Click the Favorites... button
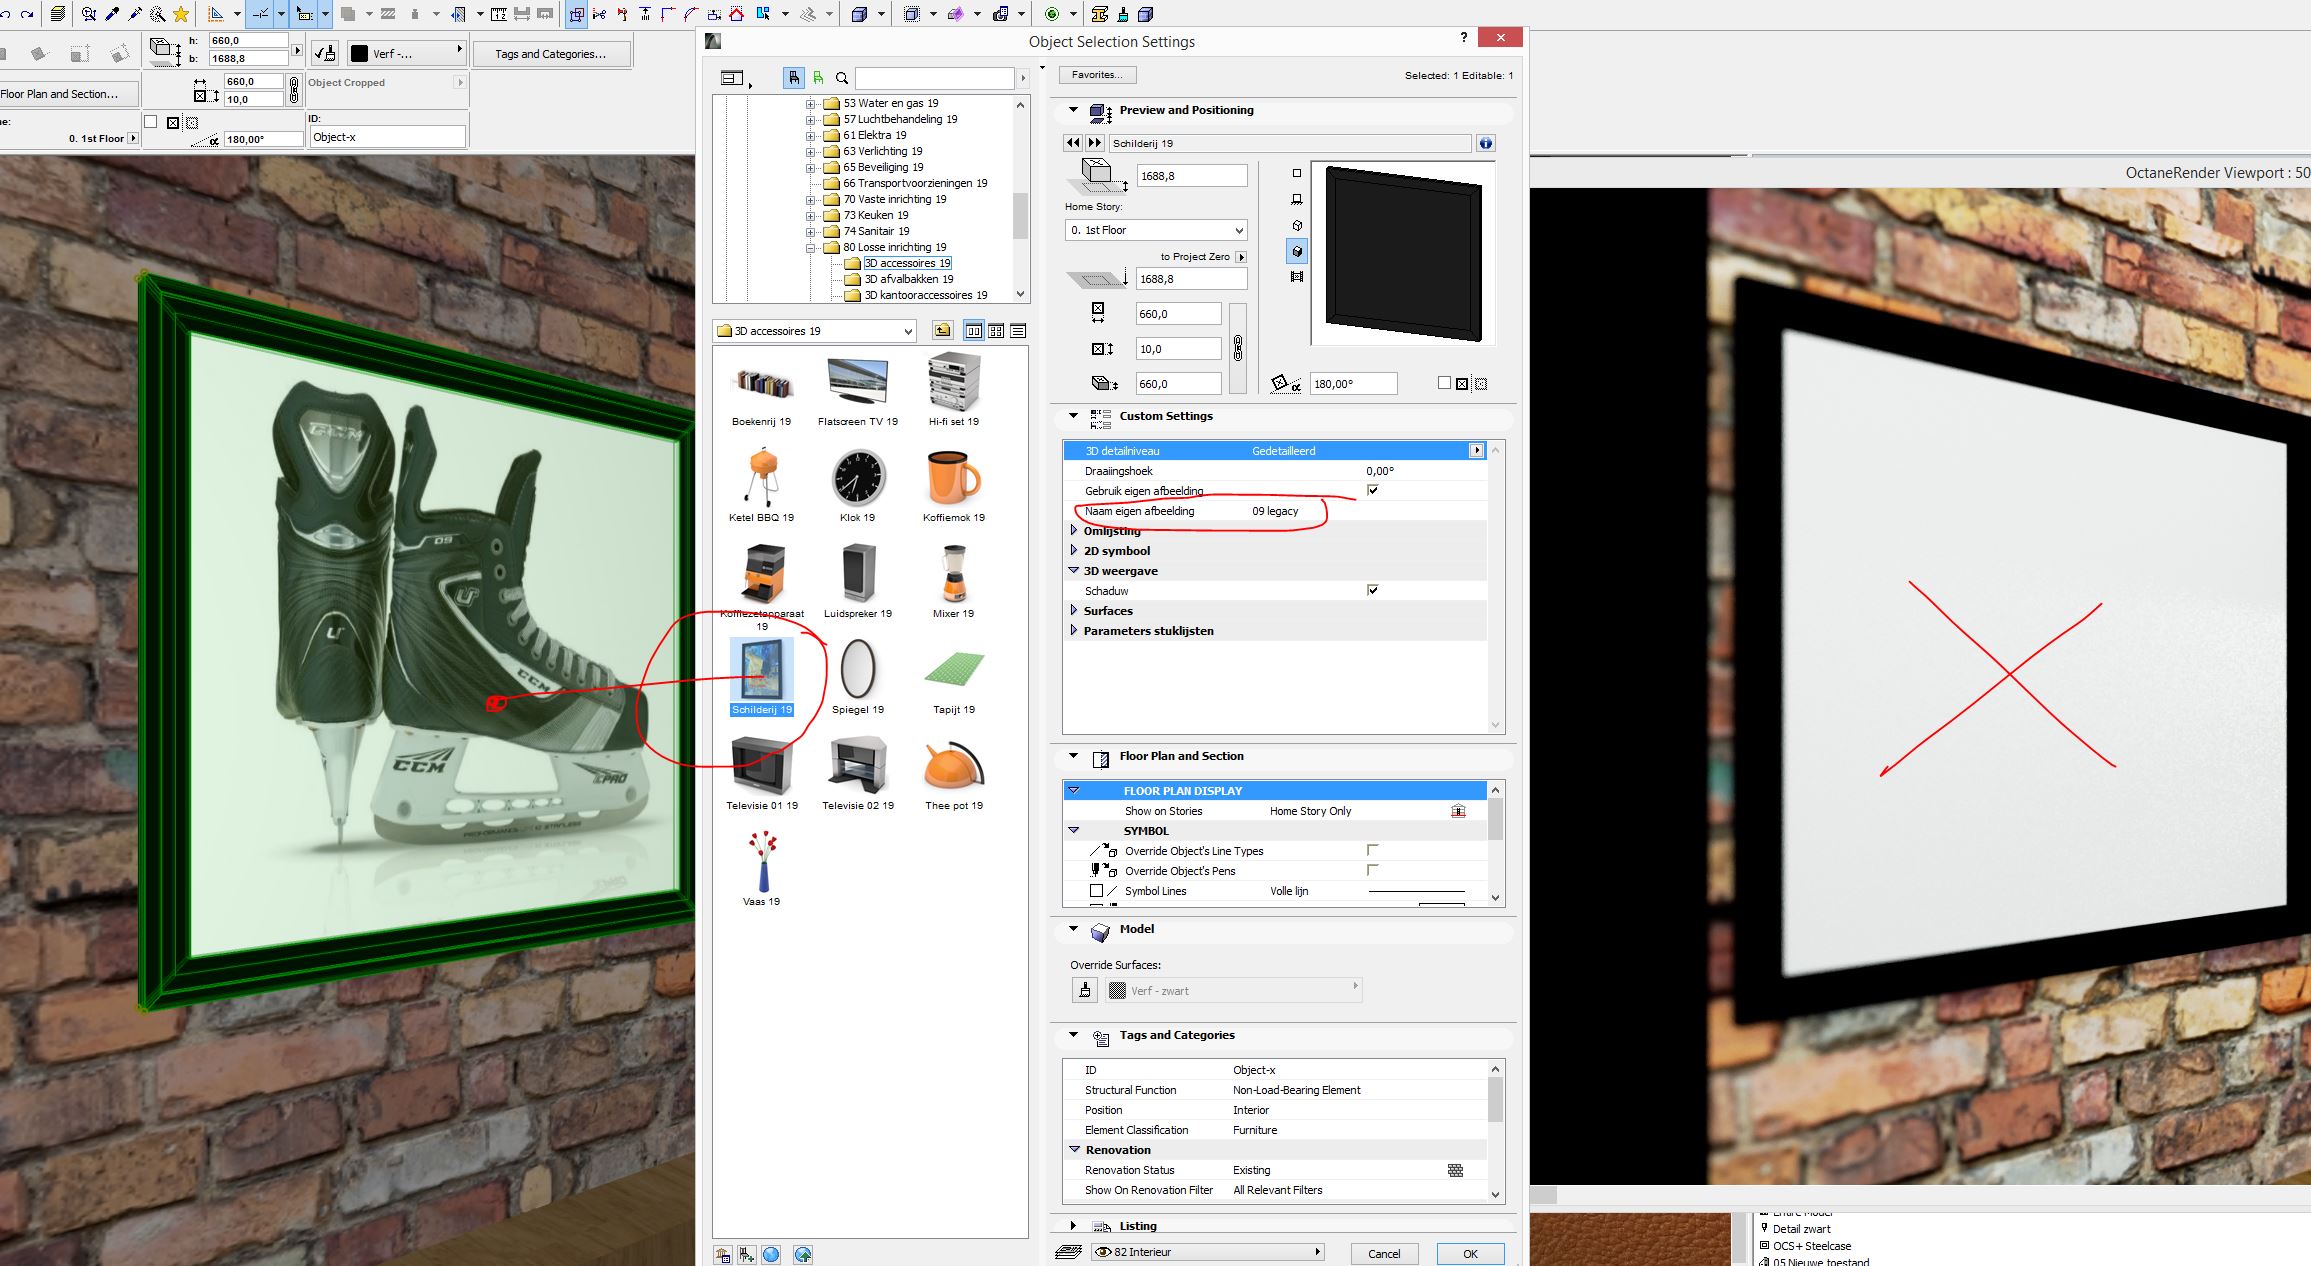The width and height of the screenshot is (2311, 1266). (1097, 75)
